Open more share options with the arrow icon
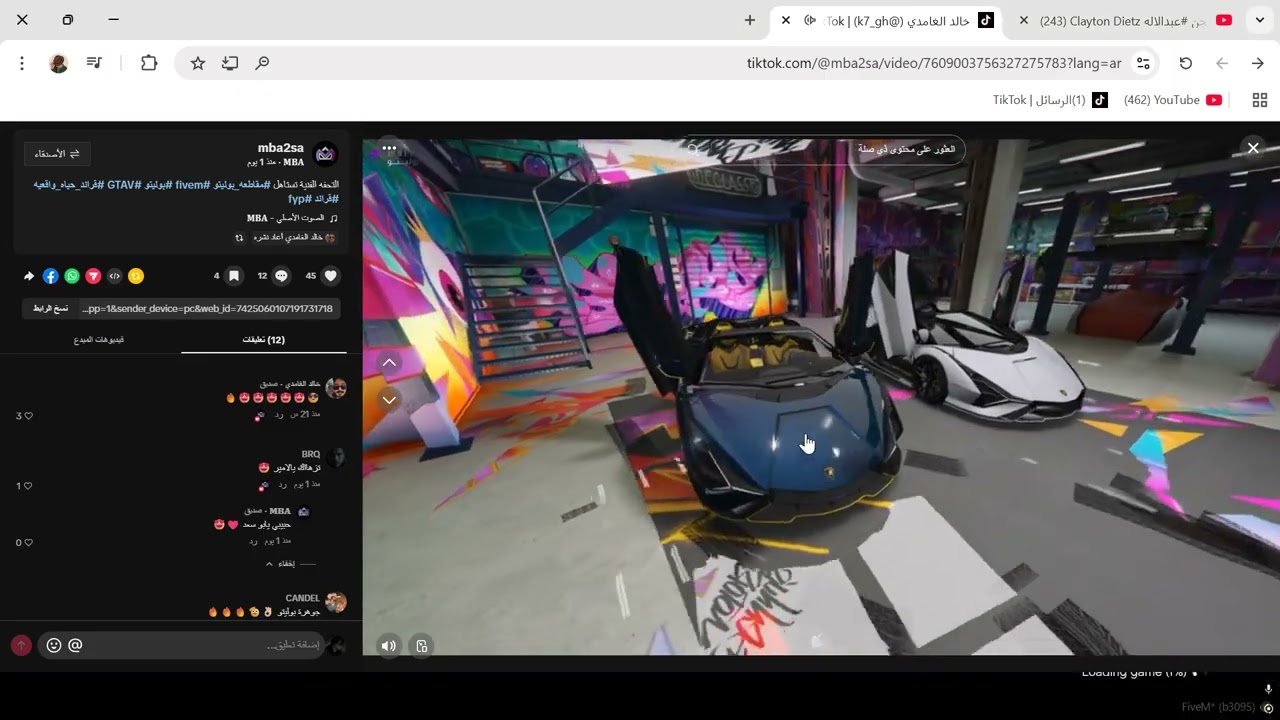The image size is (1280, 720). 29,276
